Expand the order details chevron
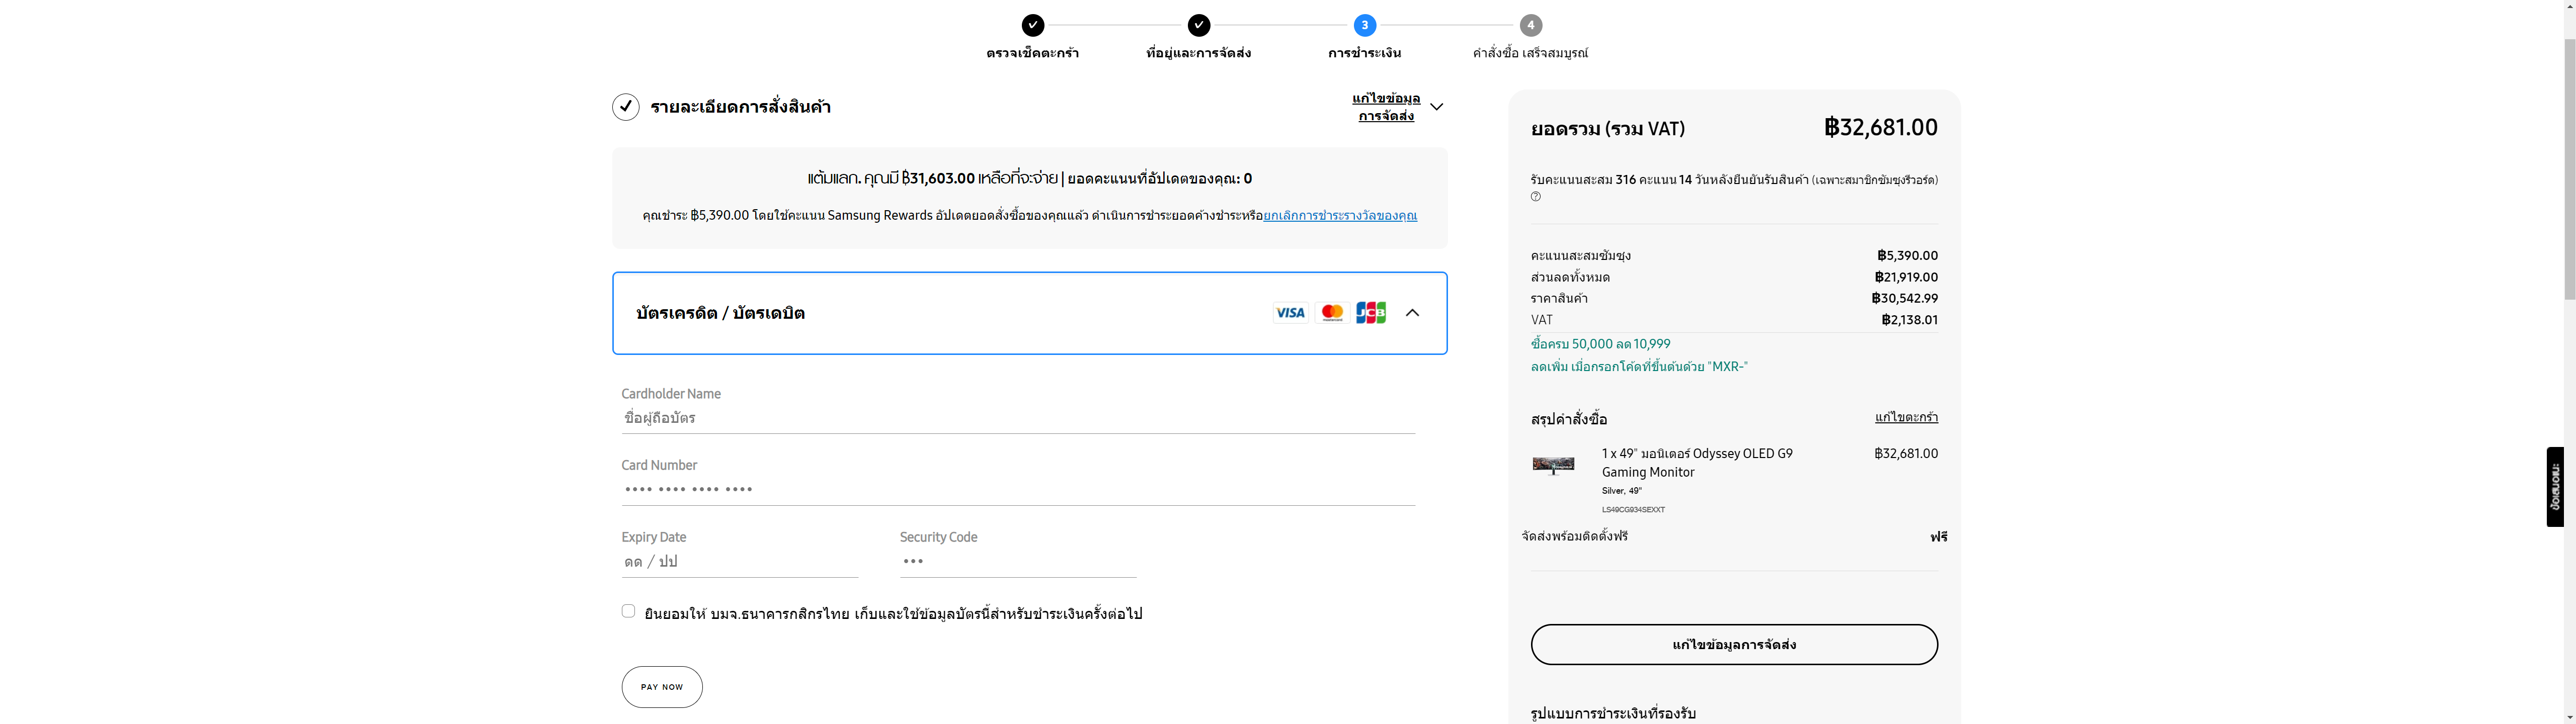Viewport: 2576px width, 724px height. click(1436, 107)
